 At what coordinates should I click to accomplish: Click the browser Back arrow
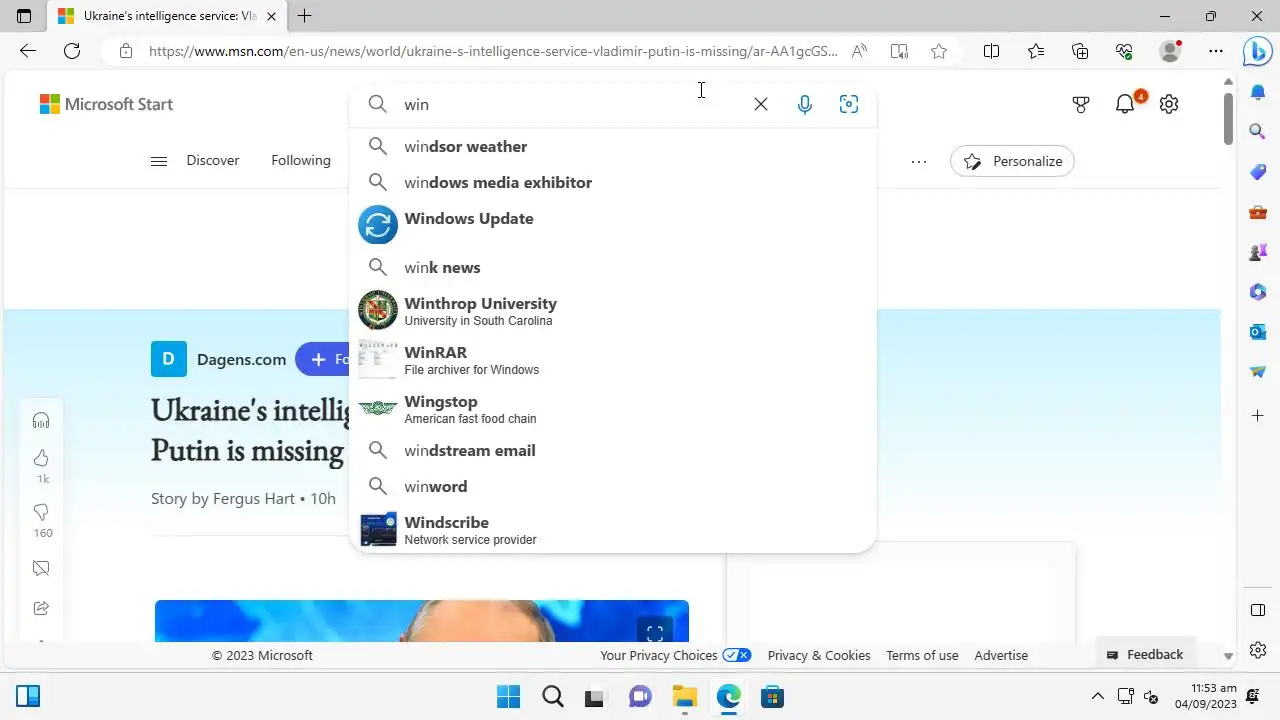coord(28,51)
